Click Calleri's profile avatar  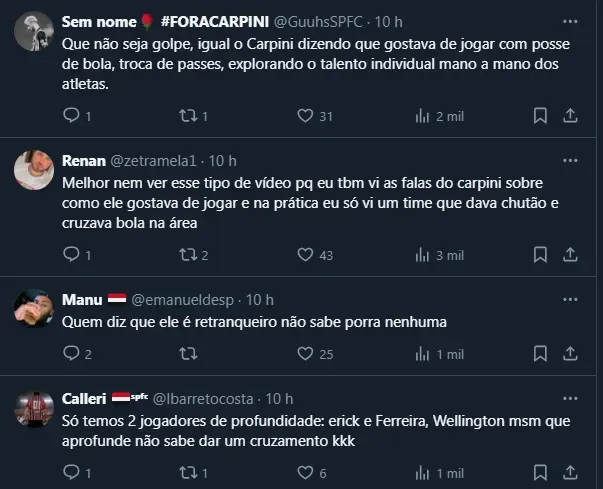pyautogui.click(x=33, y=410)
